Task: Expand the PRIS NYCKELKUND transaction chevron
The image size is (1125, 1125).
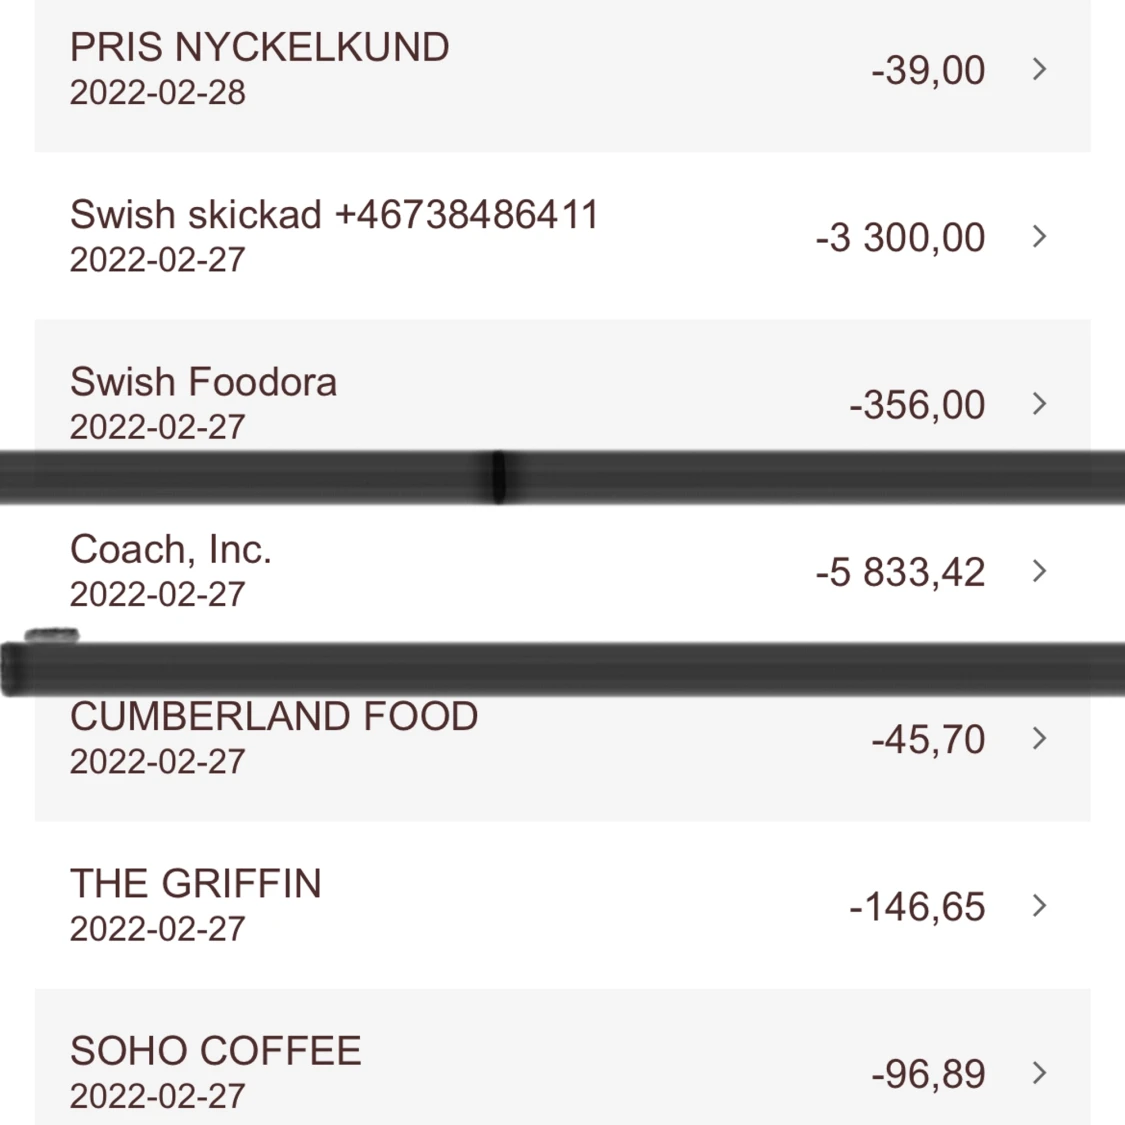Action: click(1039, 69)
